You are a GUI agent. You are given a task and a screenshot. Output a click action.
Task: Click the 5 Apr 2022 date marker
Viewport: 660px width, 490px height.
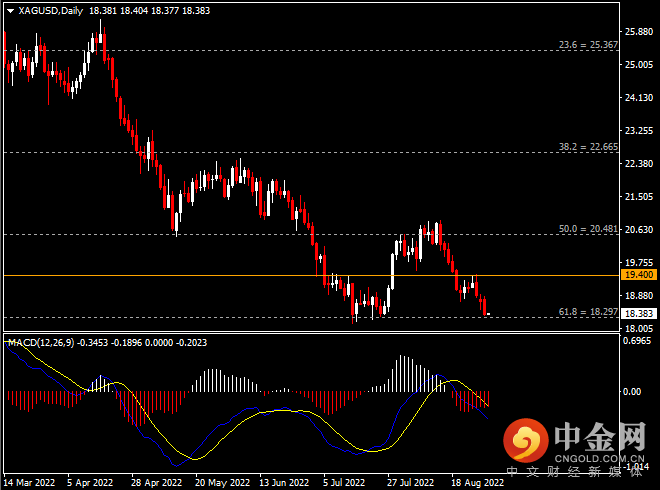pyautogui.click(x=90, y=482)
